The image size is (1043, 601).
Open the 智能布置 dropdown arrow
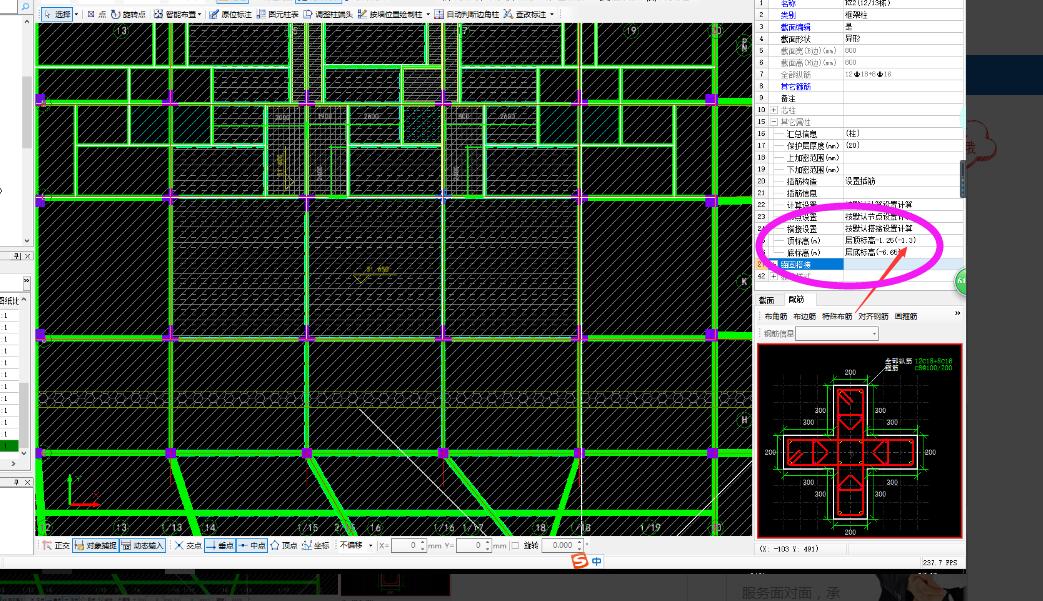coord(200,14)
